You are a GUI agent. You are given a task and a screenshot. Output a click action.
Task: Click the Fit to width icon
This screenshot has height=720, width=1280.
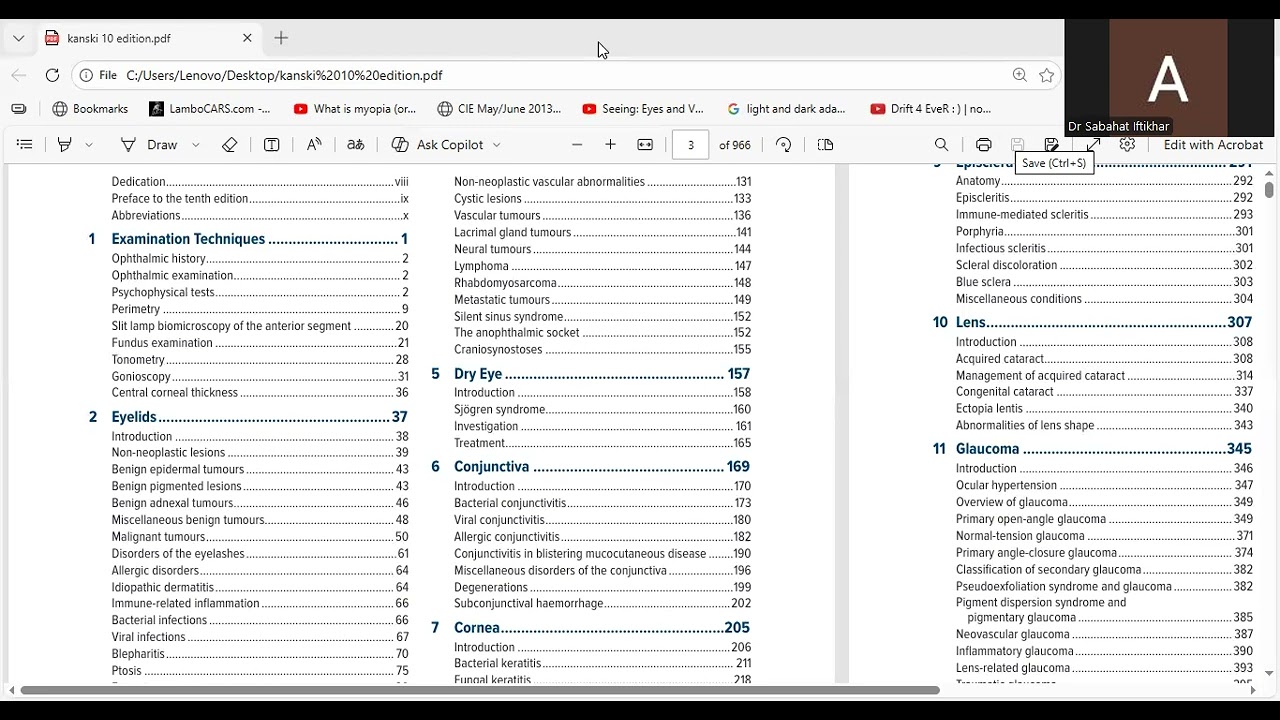(x=645, y=145)
